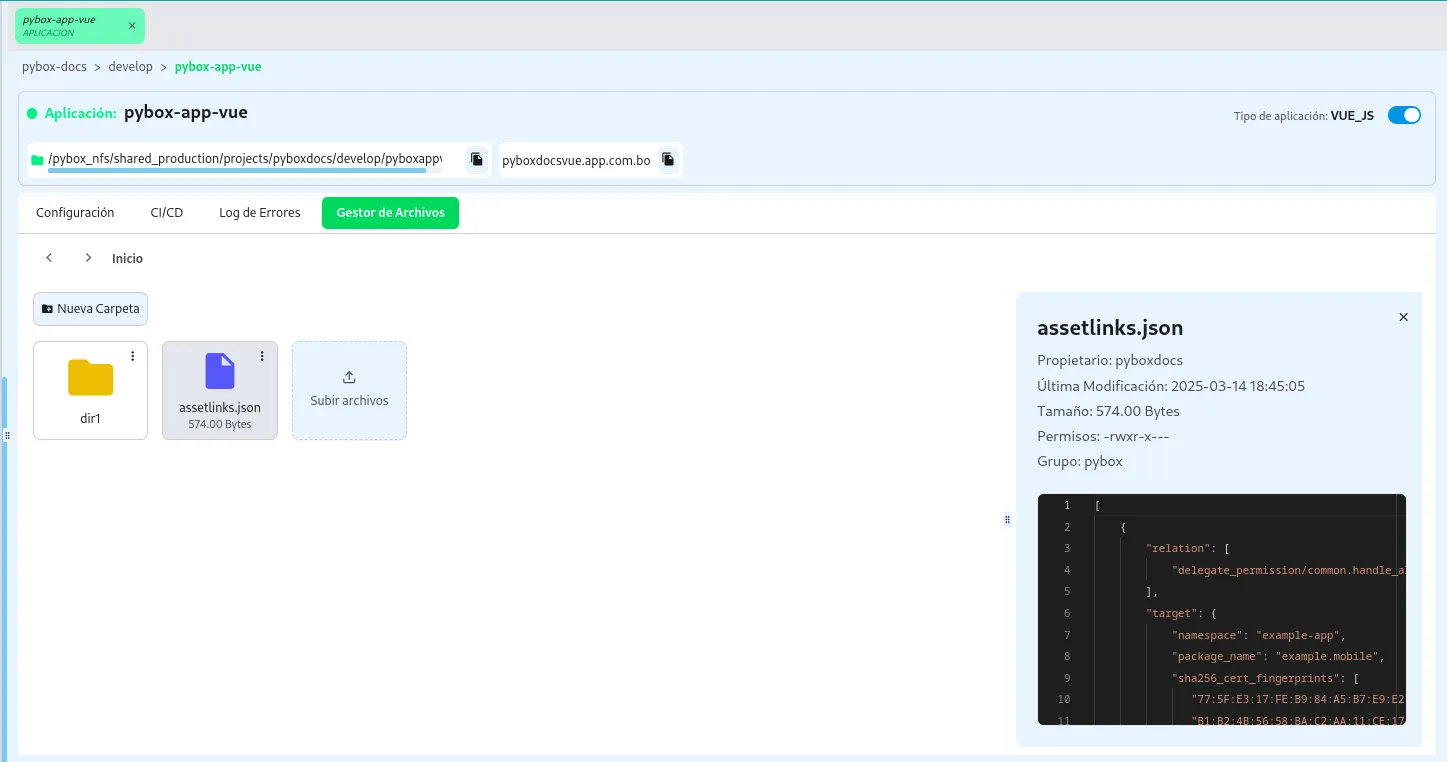1447x762 pixels.
Task: Select the assetlinks.json file icon
Action: (x=220, y=371)
